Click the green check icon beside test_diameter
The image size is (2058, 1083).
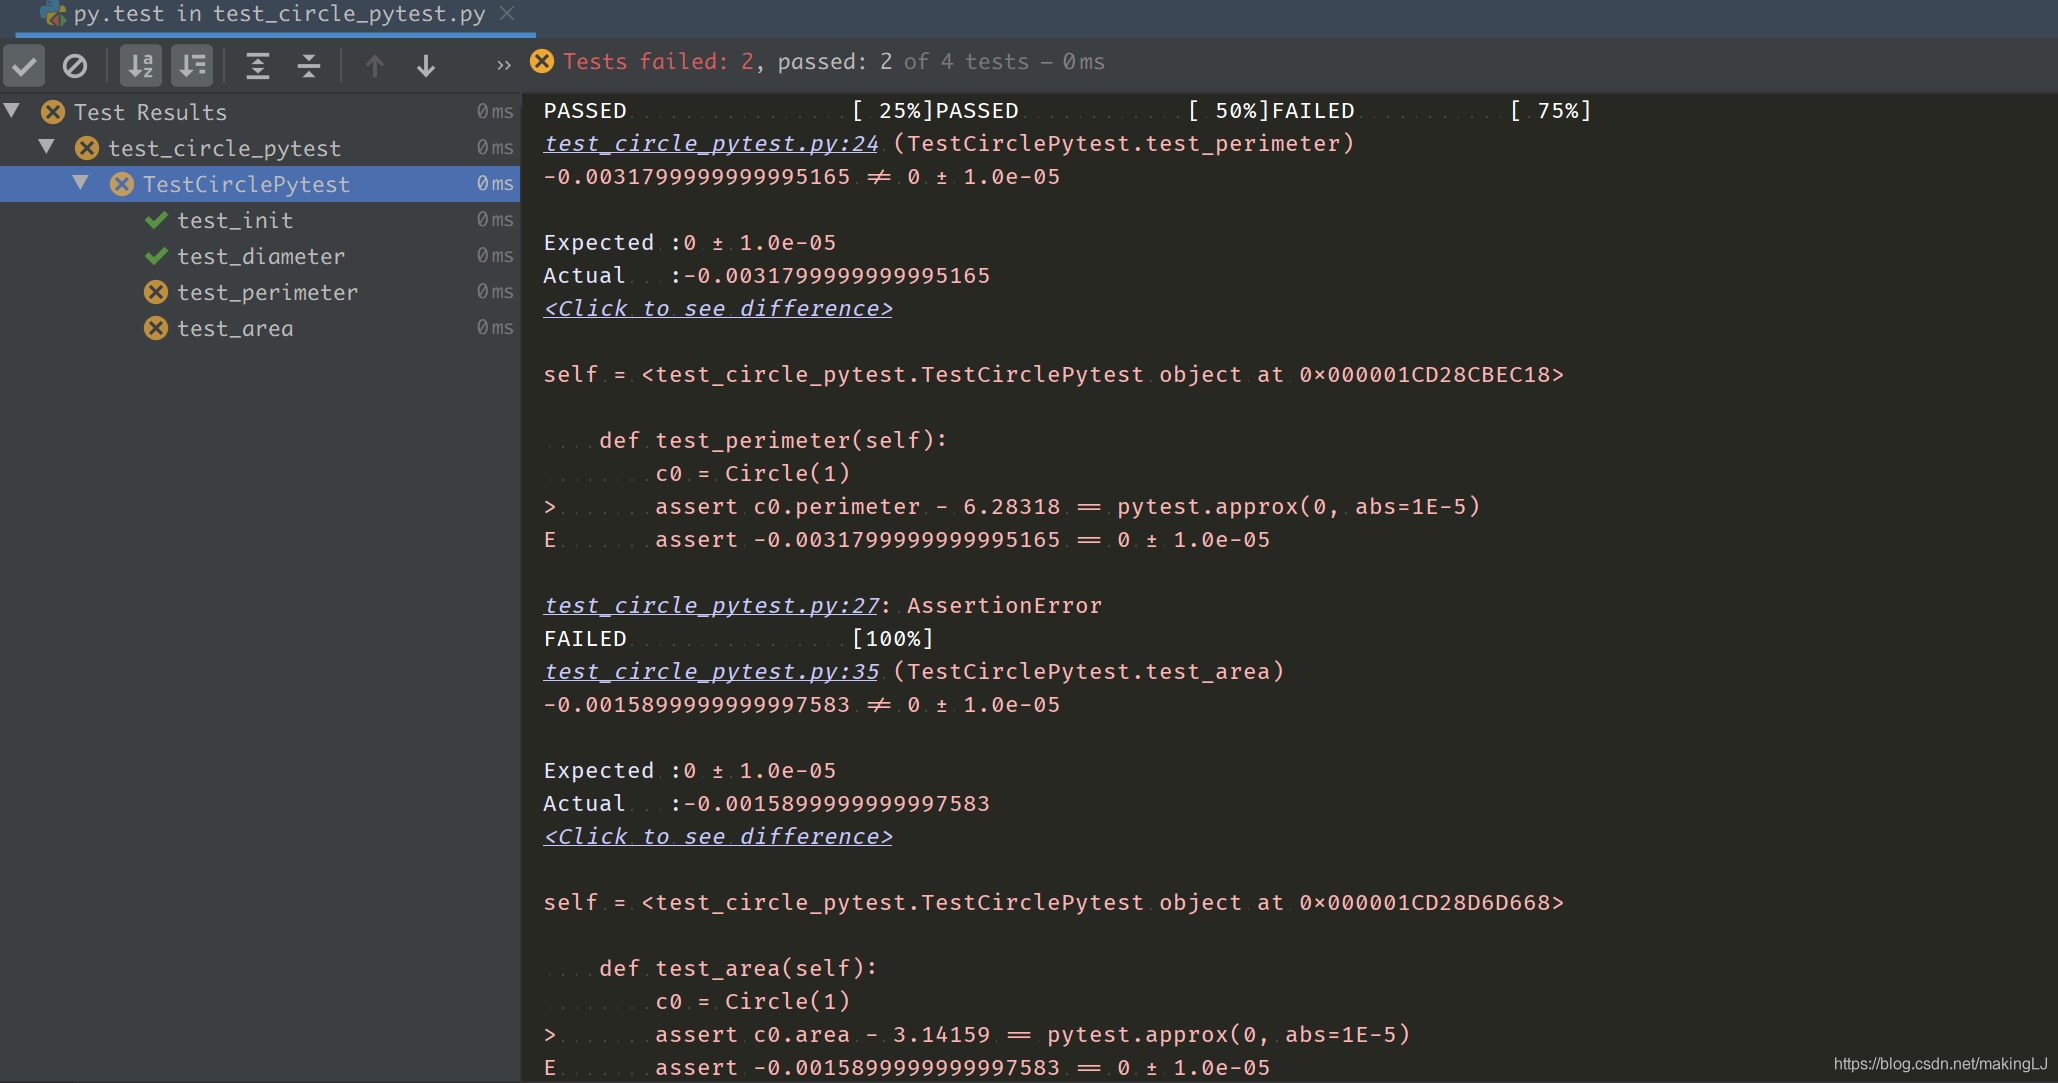(156, 256)
